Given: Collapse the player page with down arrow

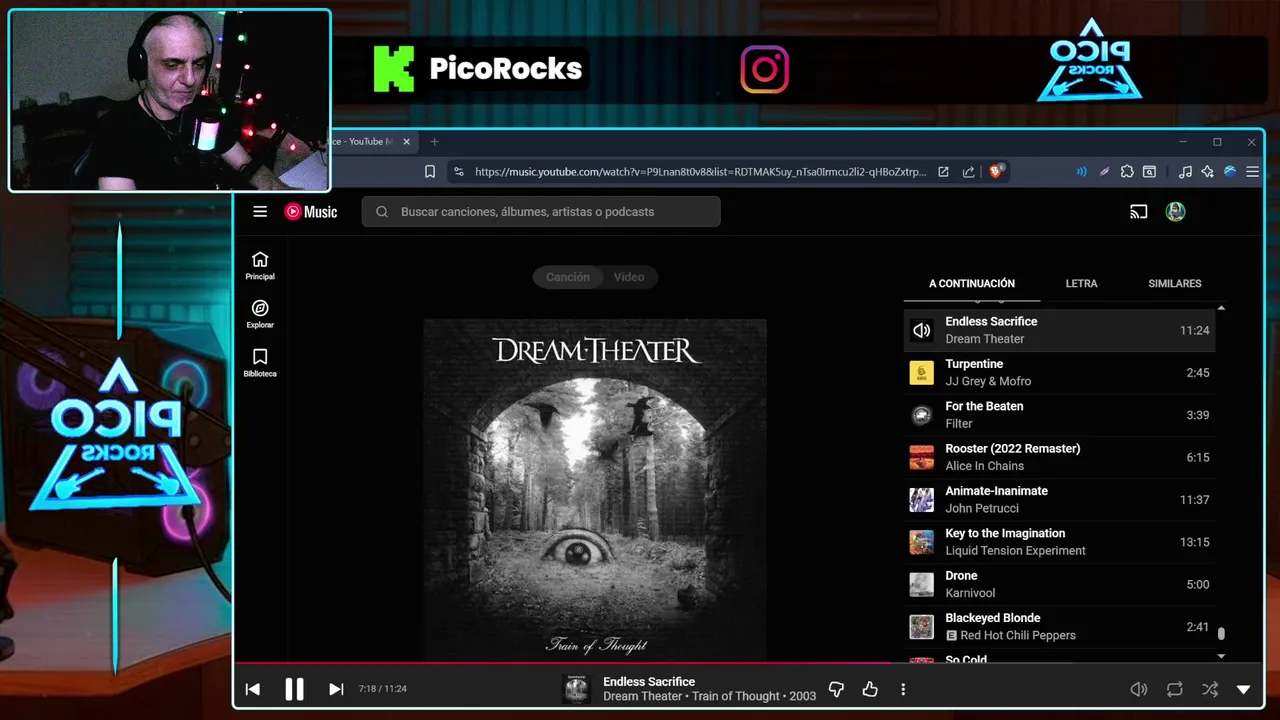Looking at the screenshot, I should pyautogui.click(x=1244, y=689).
